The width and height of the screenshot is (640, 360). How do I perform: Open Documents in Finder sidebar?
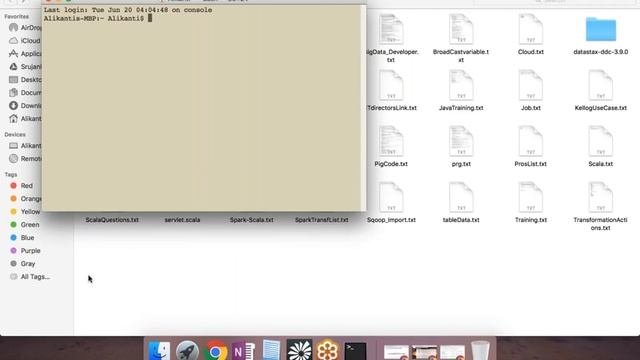click(24, 93)
